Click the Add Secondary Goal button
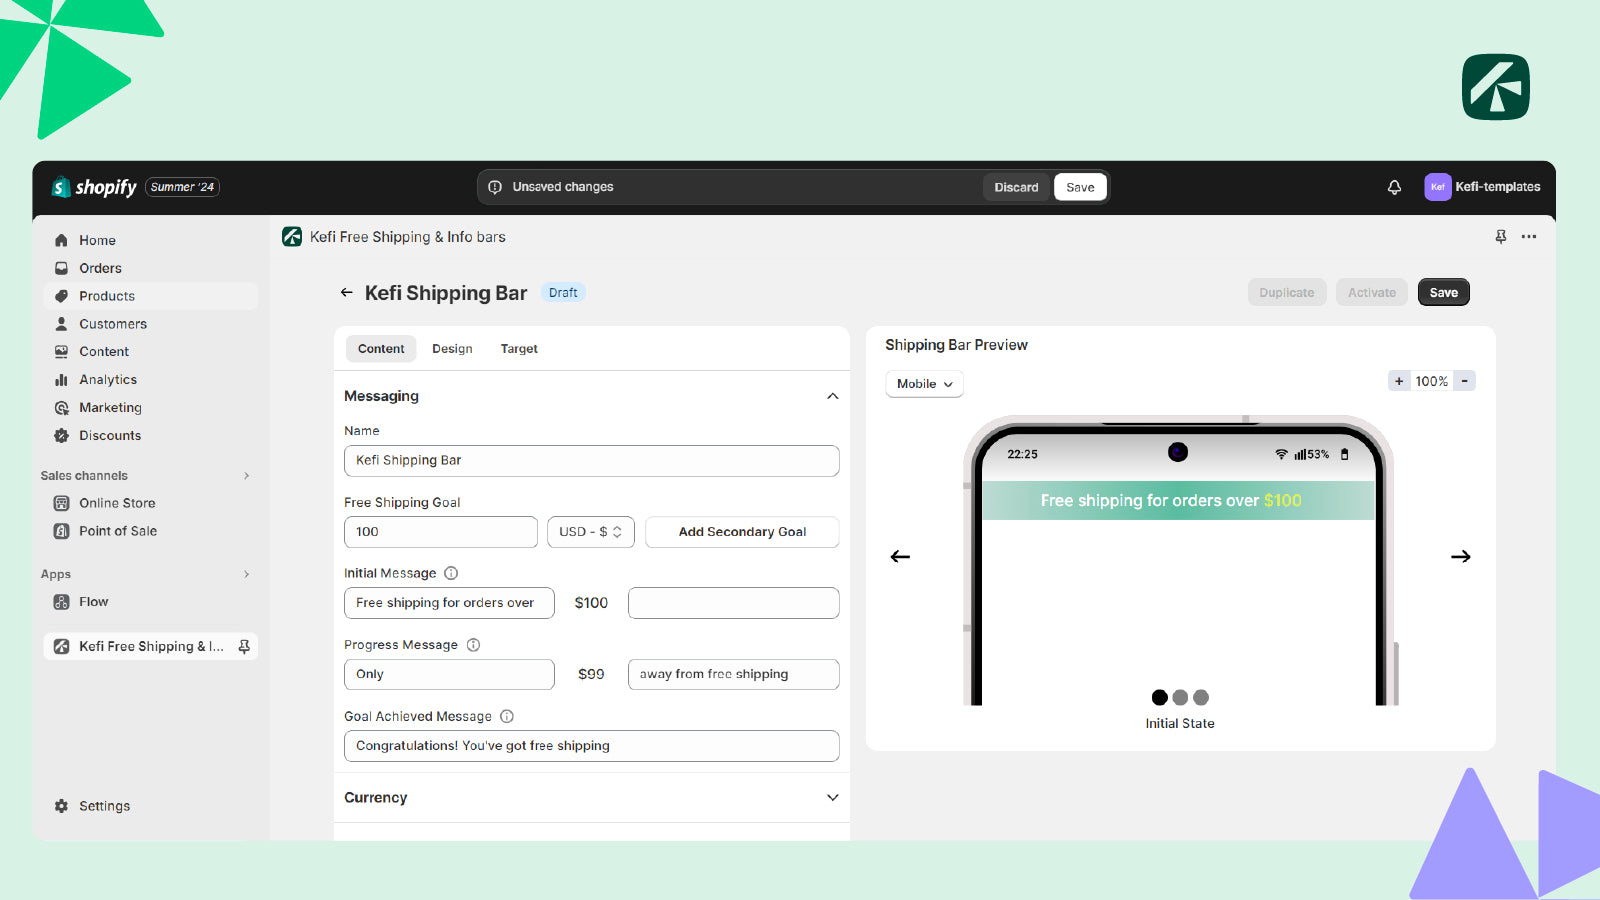1600x900 pixels. [x=742, y=531]
